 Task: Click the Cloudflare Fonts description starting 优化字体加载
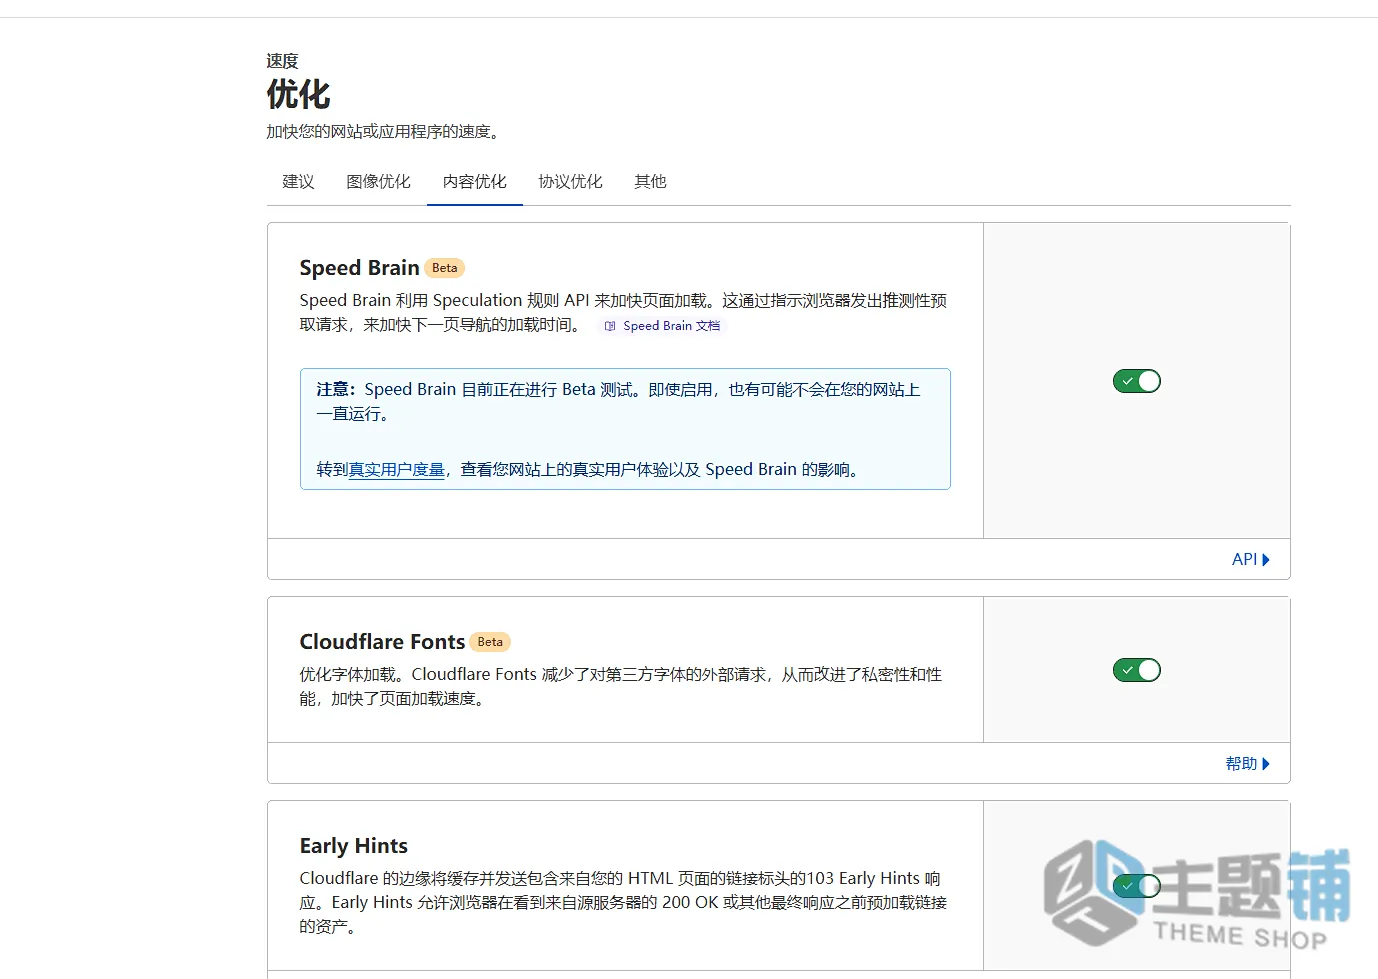[x=621, y=687]
